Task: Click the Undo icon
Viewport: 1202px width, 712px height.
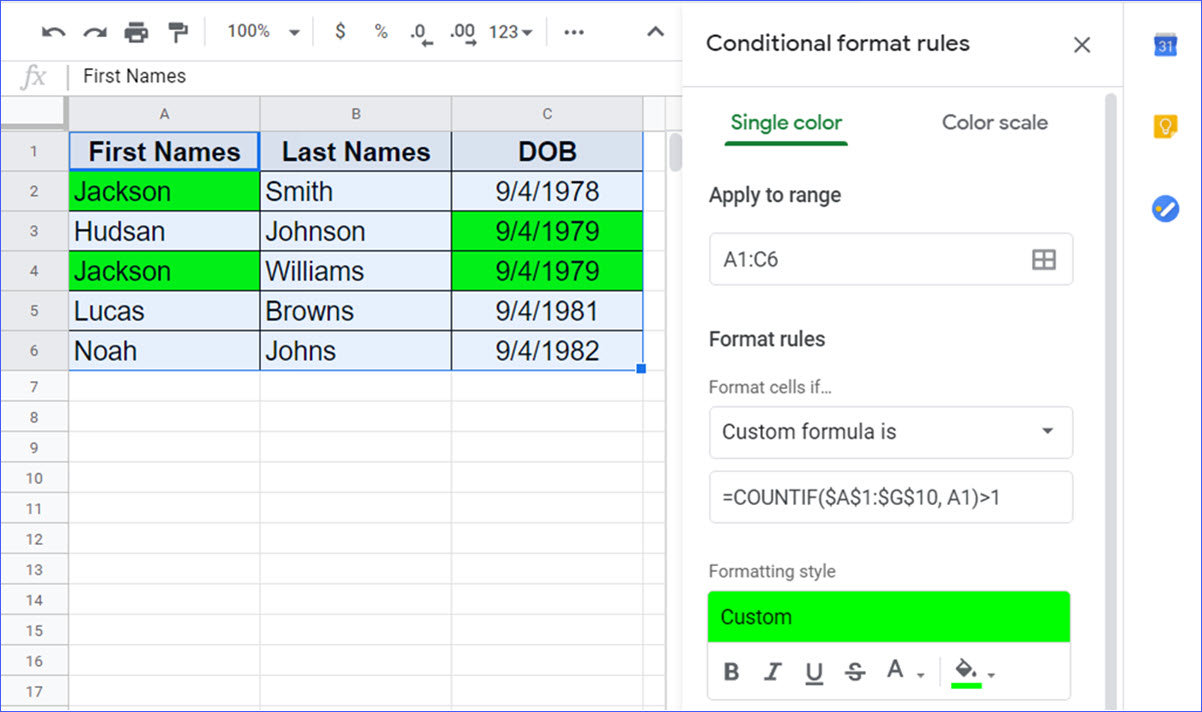Action: (x=53, y=31)
